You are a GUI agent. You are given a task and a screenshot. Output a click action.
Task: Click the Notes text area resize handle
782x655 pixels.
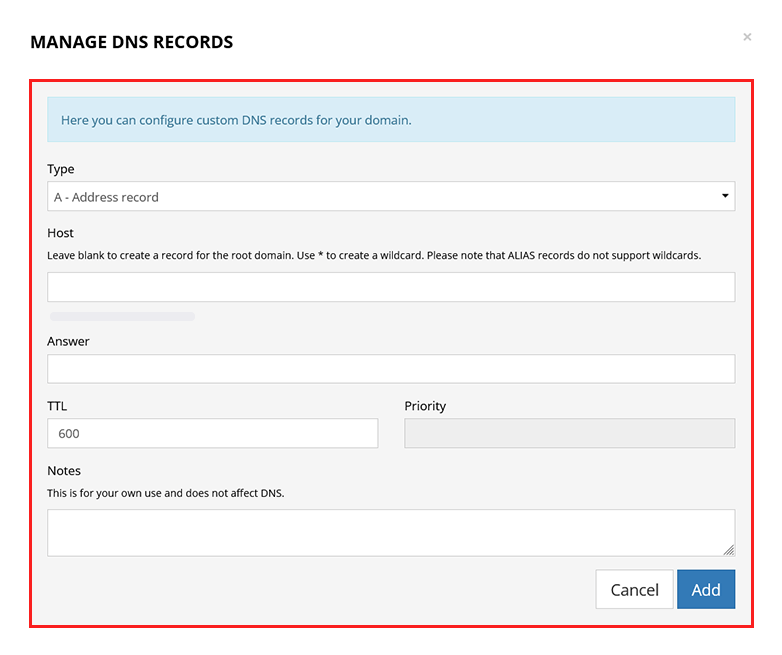click(x=729, y=550)
